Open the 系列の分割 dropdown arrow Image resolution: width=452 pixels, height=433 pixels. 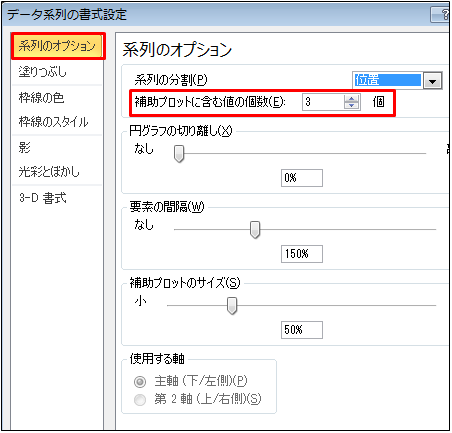point(433,81)
